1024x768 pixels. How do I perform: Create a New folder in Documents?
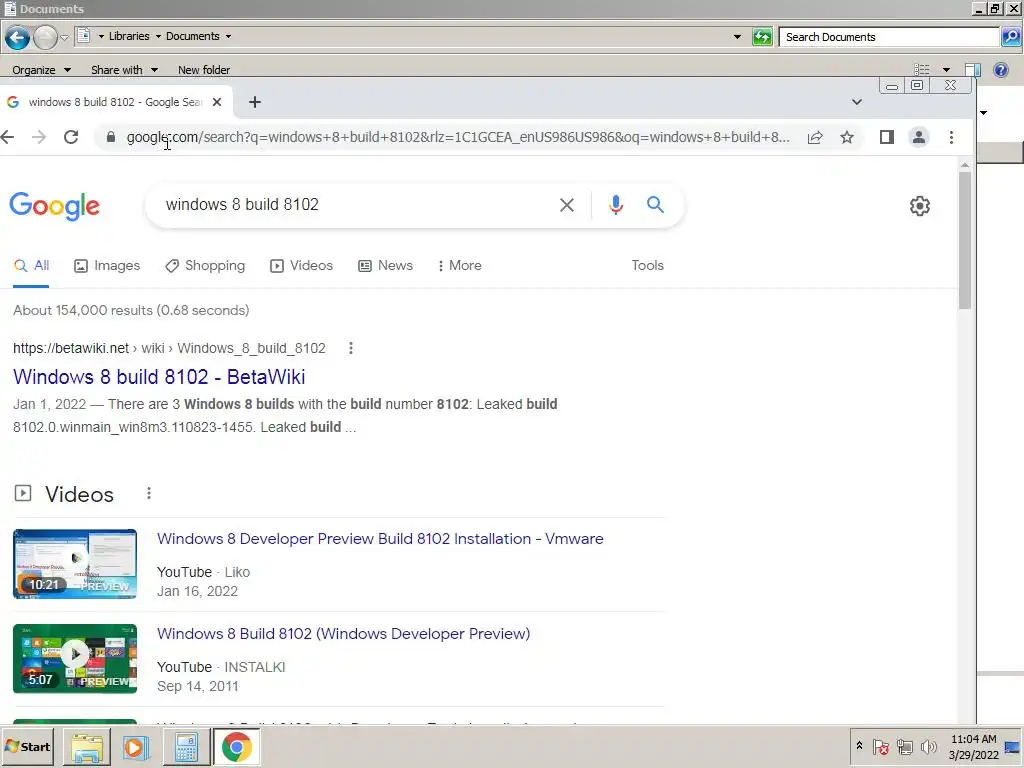pyautogui.click(x=204, y=70)
